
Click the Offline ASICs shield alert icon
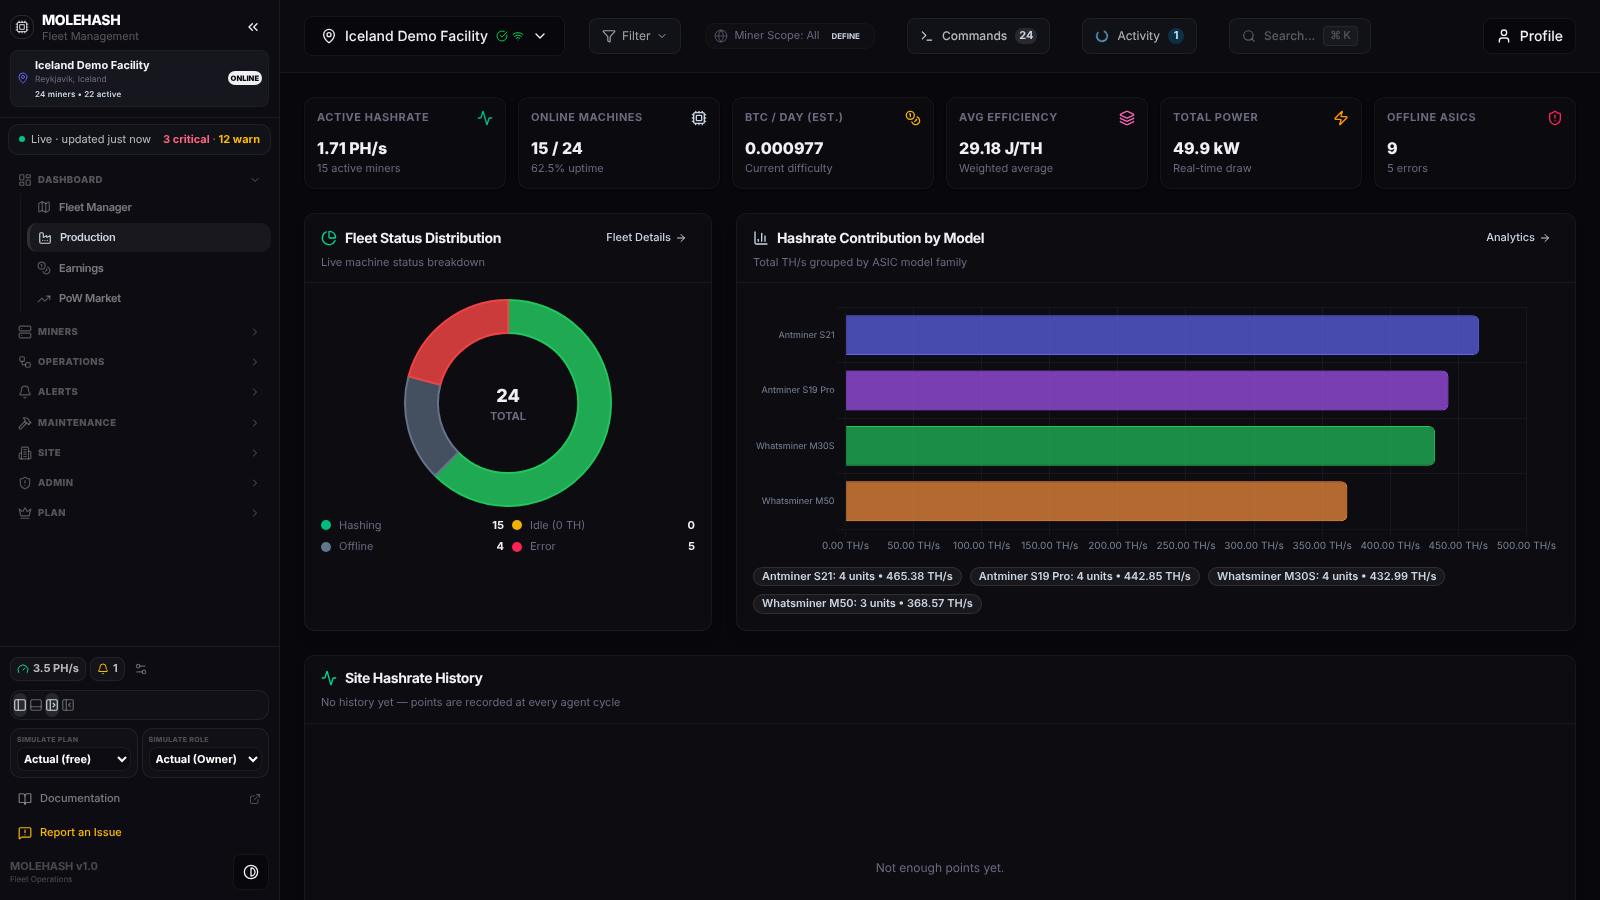(1555, 118)
